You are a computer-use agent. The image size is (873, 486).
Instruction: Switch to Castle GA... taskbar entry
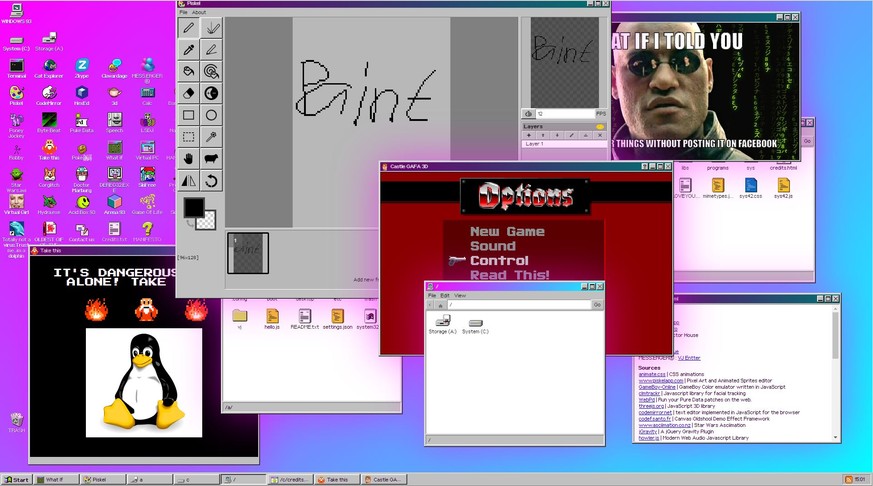[384, 479]
